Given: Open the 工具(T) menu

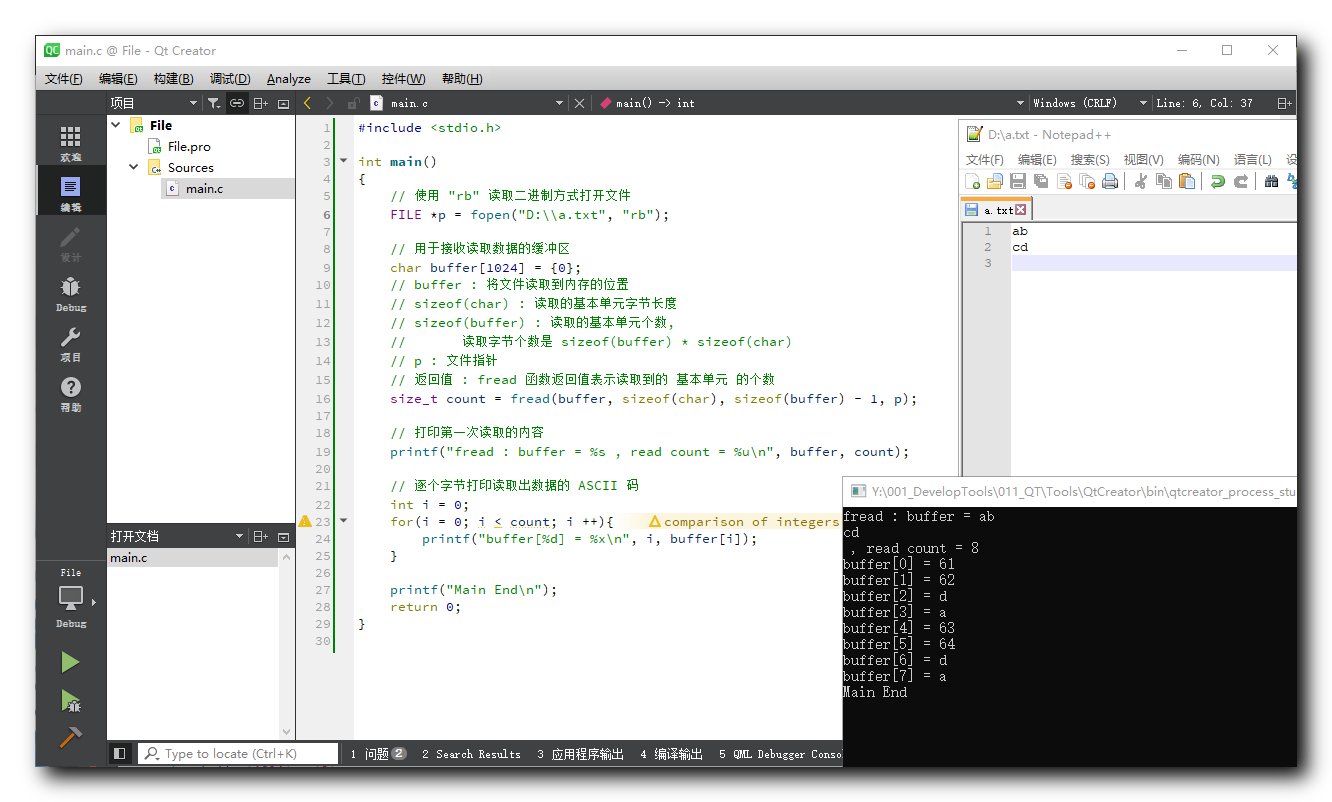Looking at the screenshot, I should (x=346, y=79).
